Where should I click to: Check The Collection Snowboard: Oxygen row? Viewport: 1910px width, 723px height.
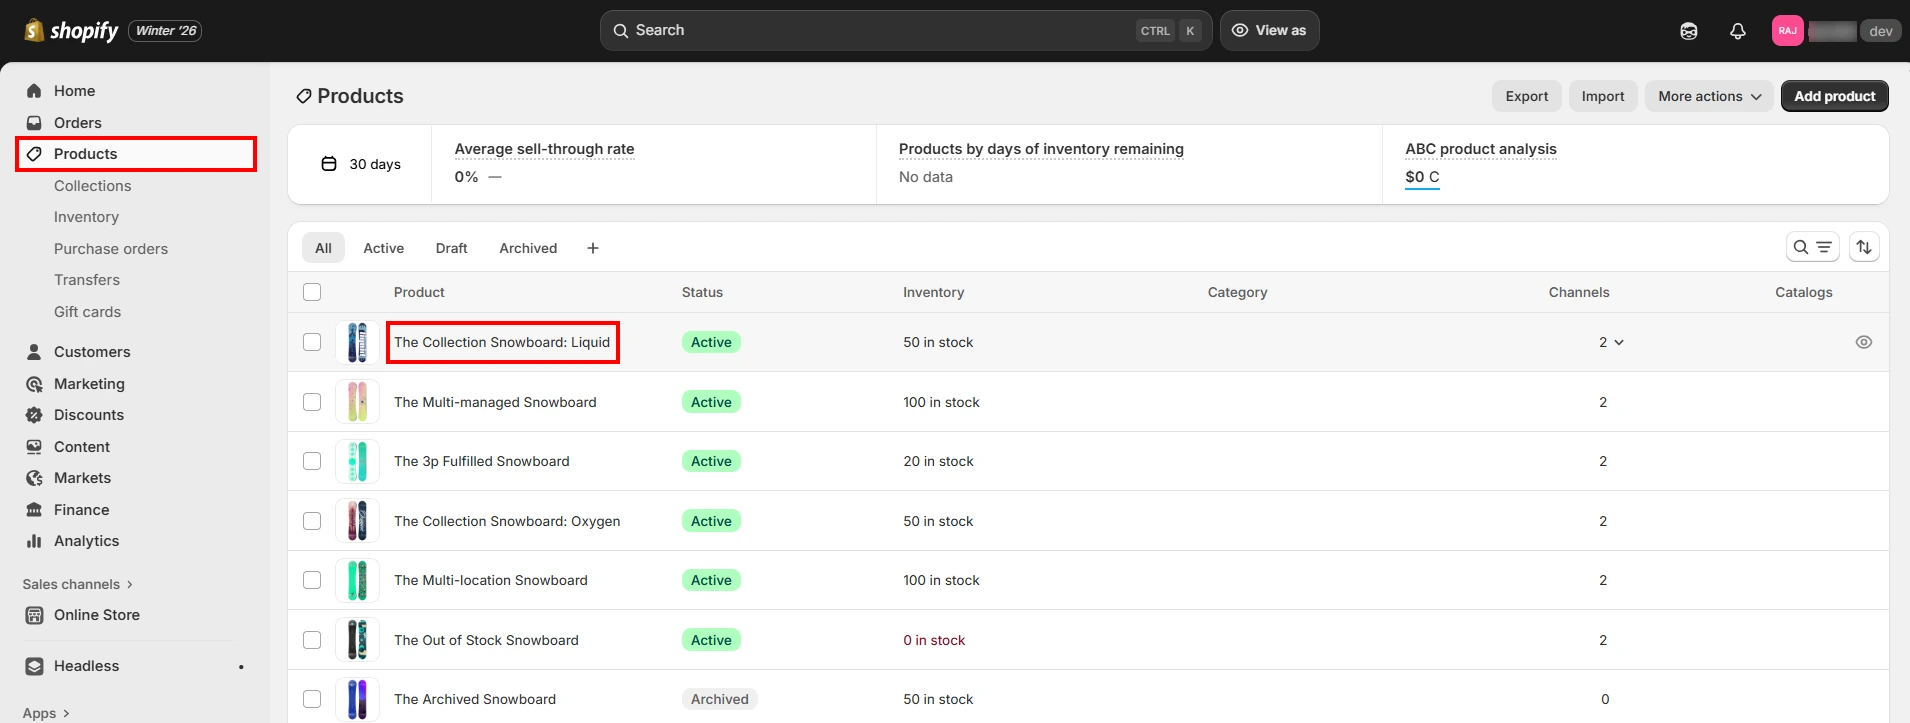click(312, 521)
